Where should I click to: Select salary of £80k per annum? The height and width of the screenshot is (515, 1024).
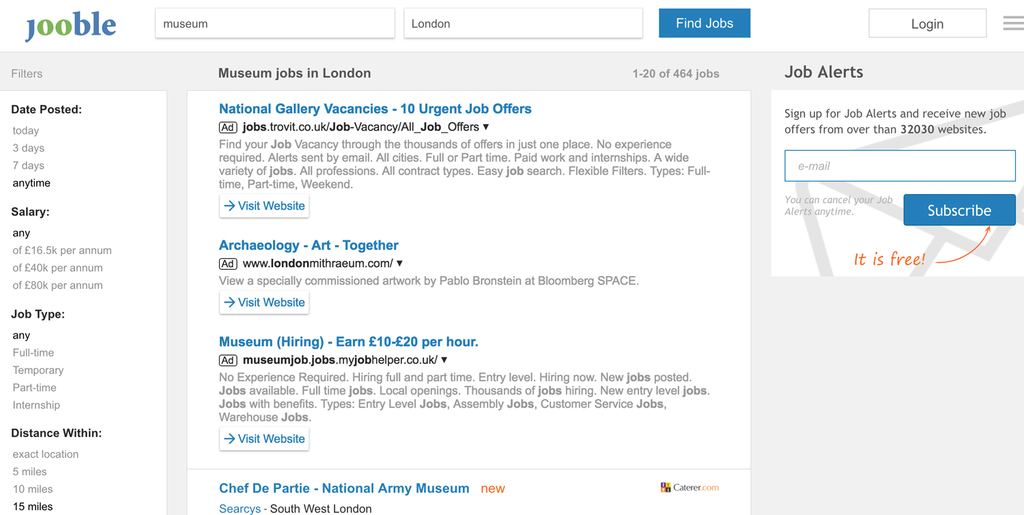pyautogui.click(x=57, y=285)
